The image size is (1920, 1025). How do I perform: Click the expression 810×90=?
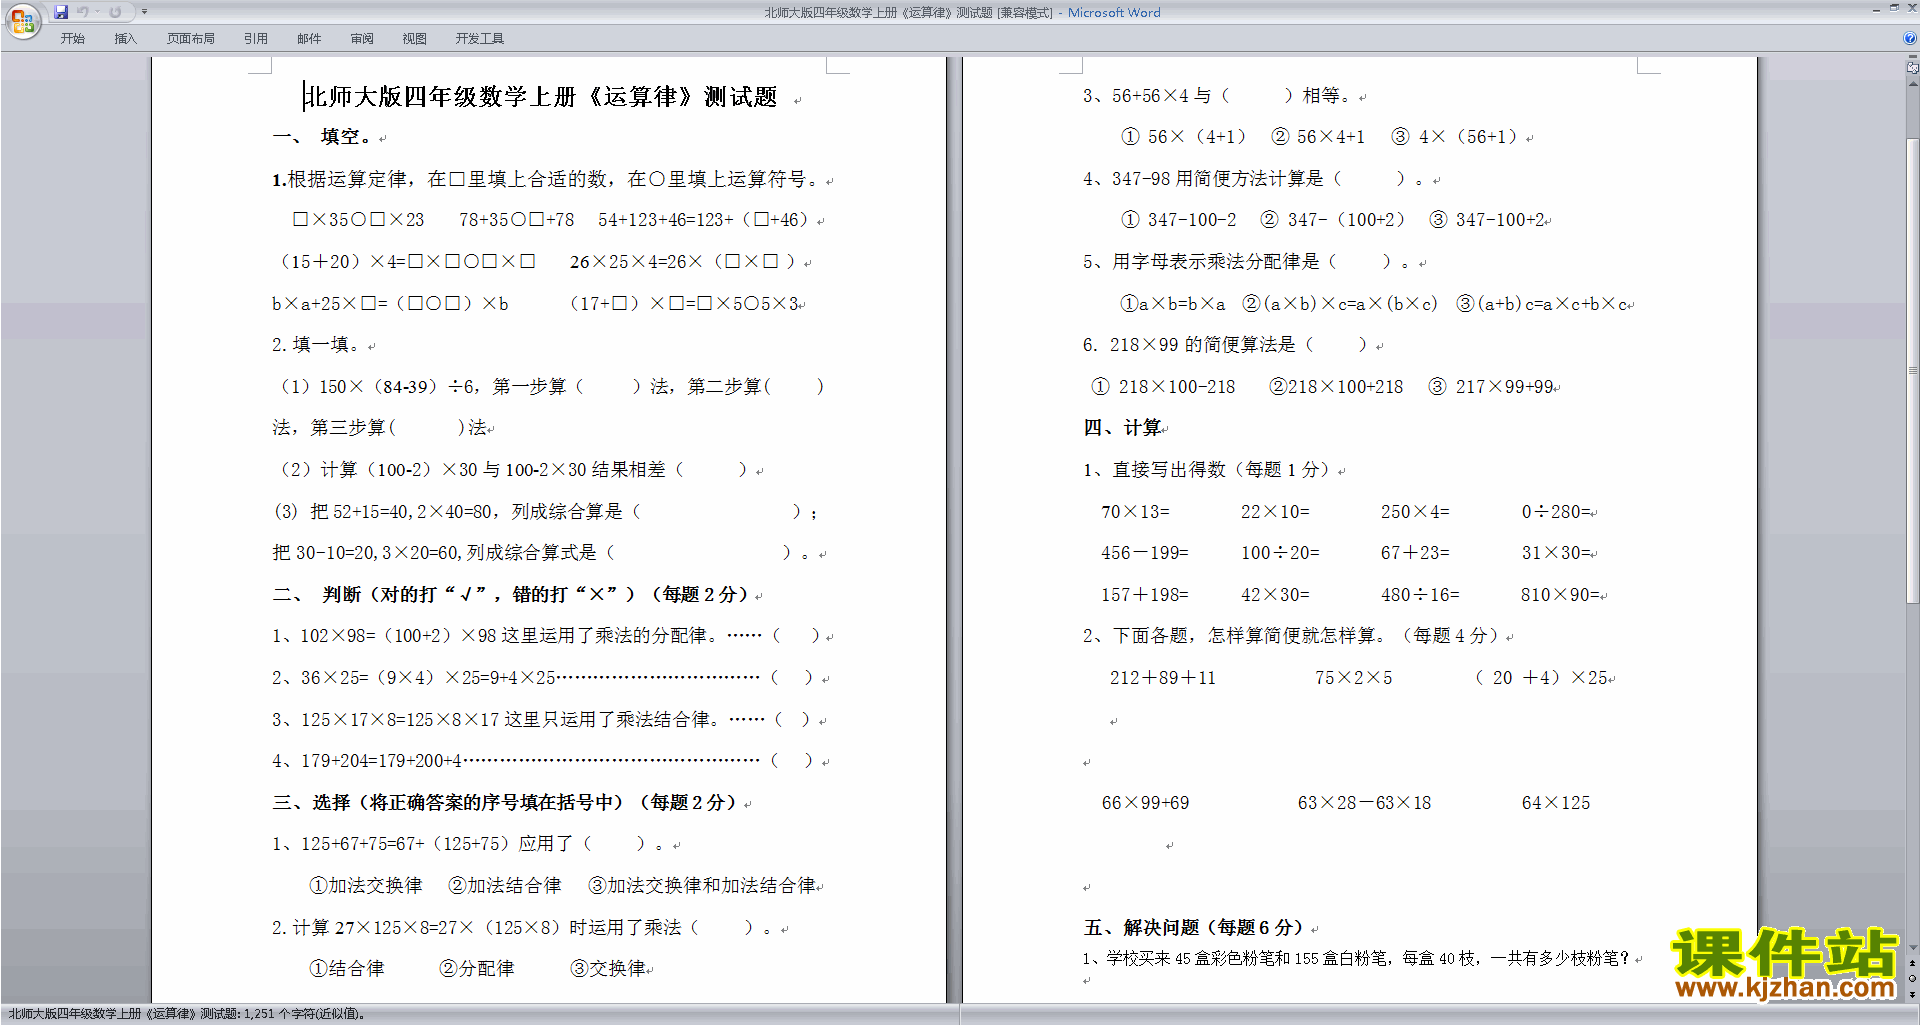point(1560,595)
